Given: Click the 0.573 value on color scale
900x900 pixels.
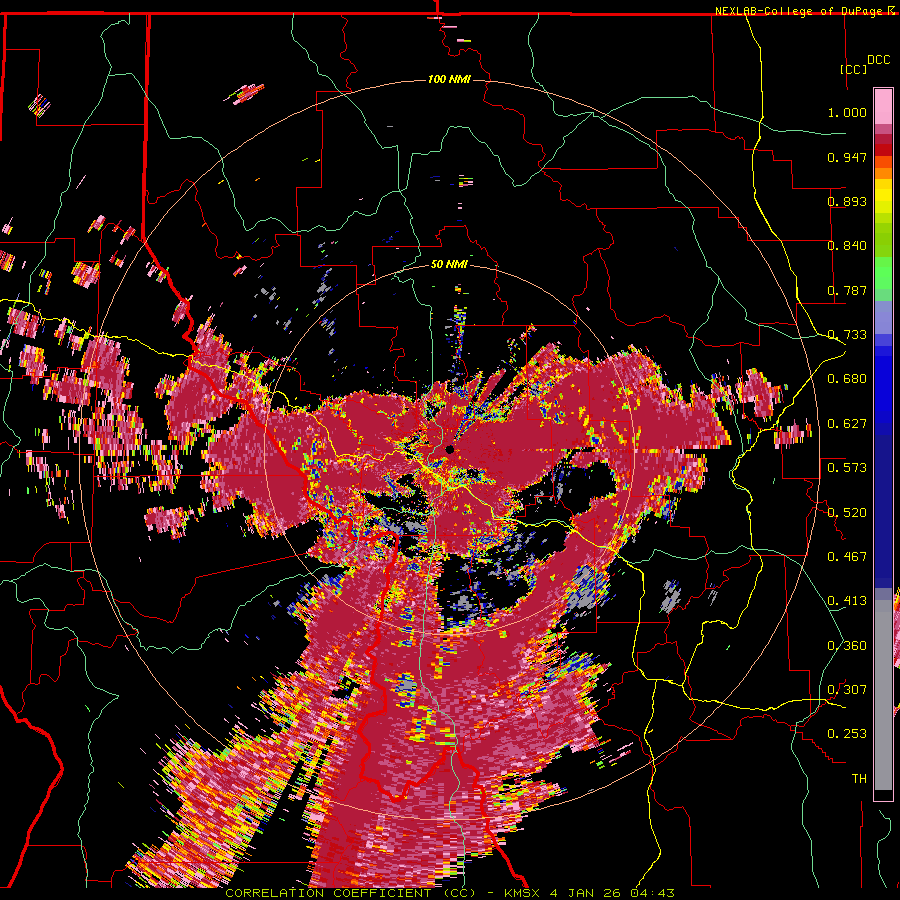Looking at the screenshot, I should coord(847,468).
